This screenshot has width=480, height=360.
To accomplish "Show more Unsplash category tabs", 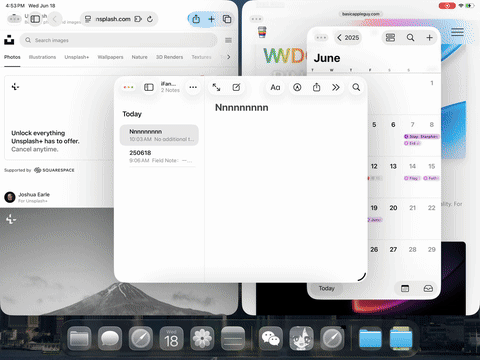I will tap(229, 57).
